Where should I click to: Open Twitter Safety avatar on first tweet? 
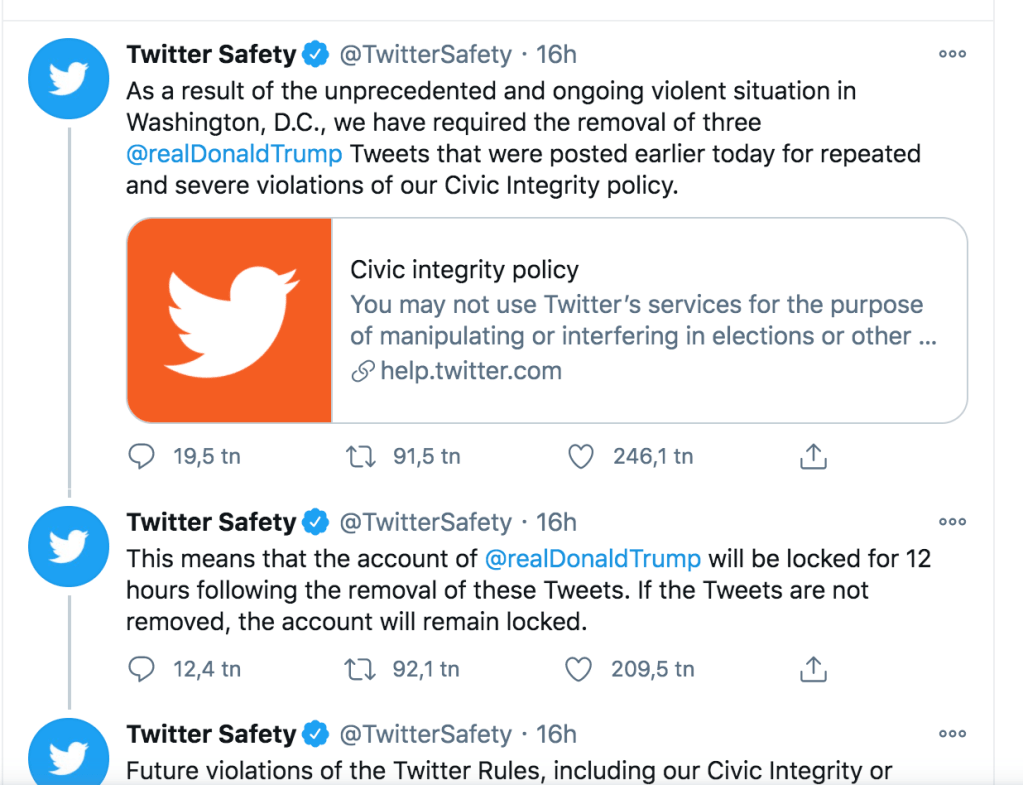click(x=68, y=80)
